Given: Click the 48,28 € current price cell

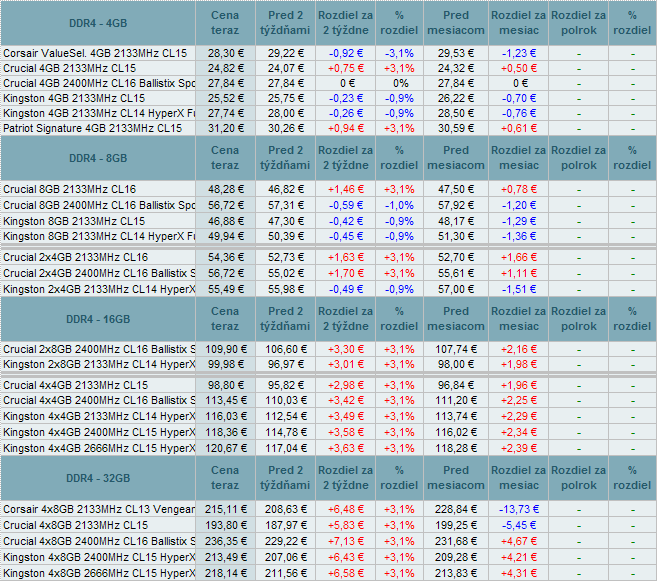Looking at the screenshot, I should 225,189.
